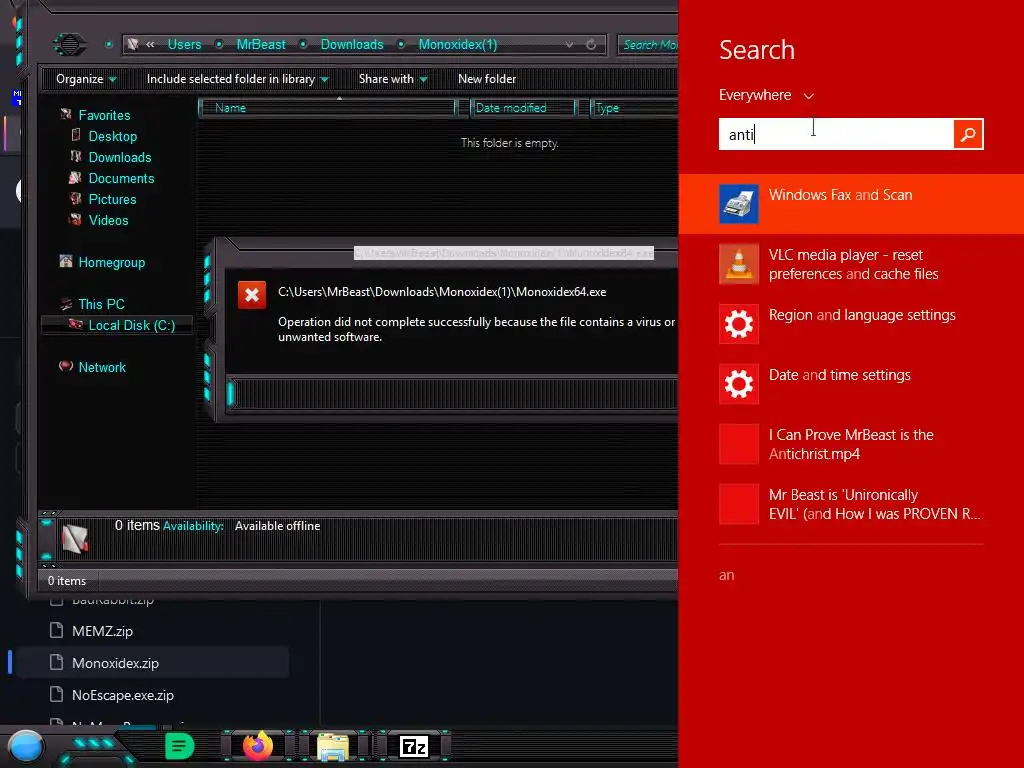
Task: Select VLC media player reset preferences result
Action: click(x=851, y=264)
